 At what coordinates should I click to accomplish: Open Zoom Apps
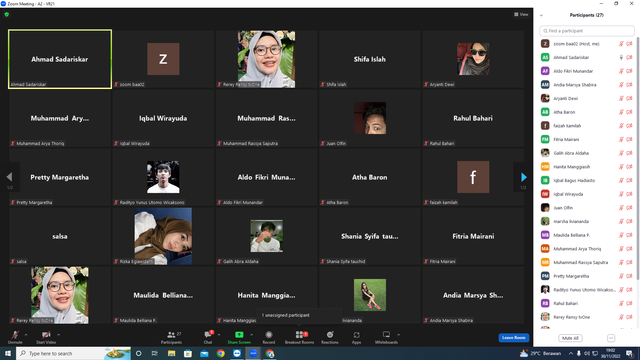click(x=356, y=337)
